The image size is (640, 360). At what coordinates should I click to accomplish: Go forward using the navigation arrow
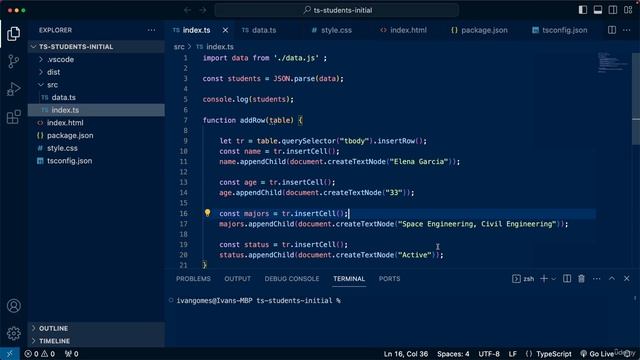pos(203,10)
